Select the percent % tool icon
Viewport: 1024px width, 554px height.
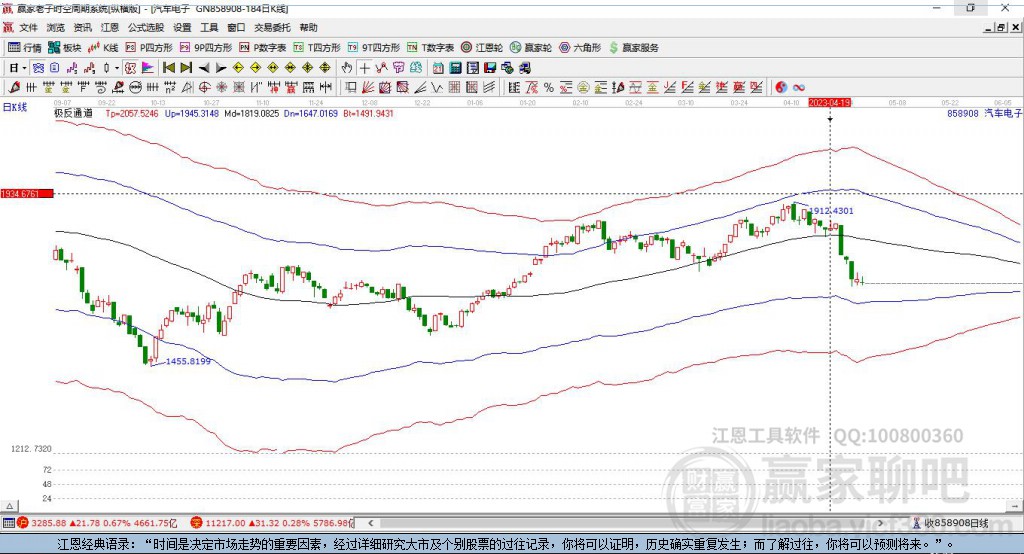tap(549, 88)
